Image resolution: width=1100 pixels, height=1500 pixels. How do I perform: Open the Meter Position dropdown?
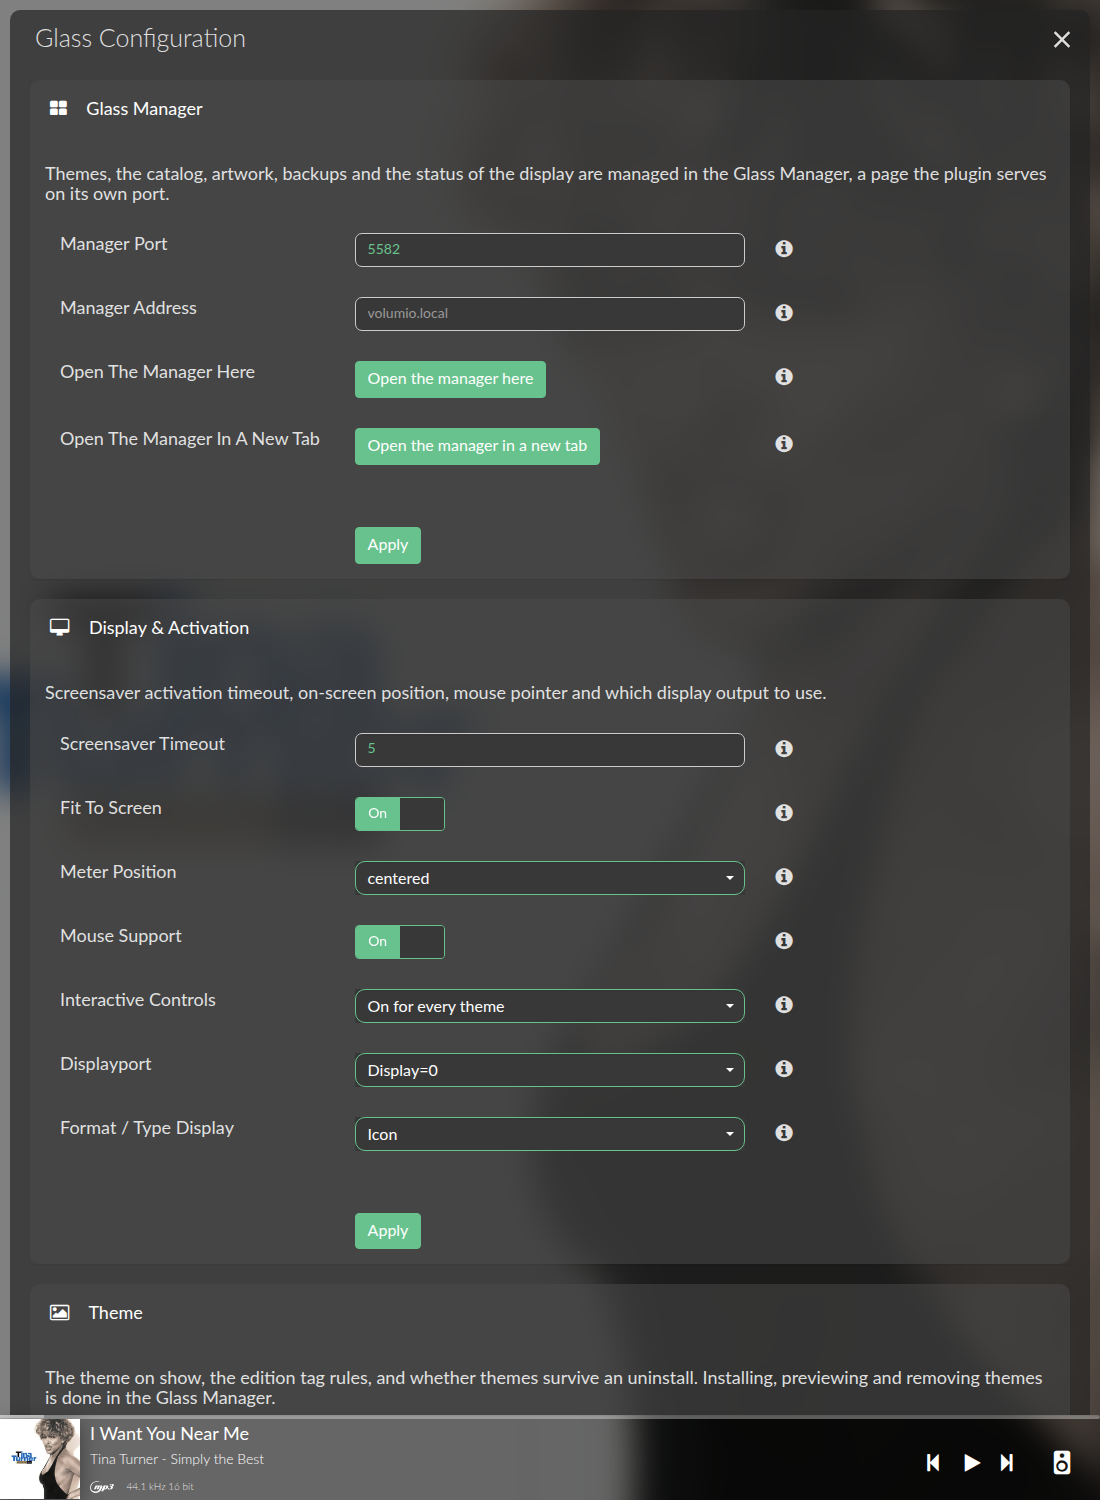tap(550, 878)
